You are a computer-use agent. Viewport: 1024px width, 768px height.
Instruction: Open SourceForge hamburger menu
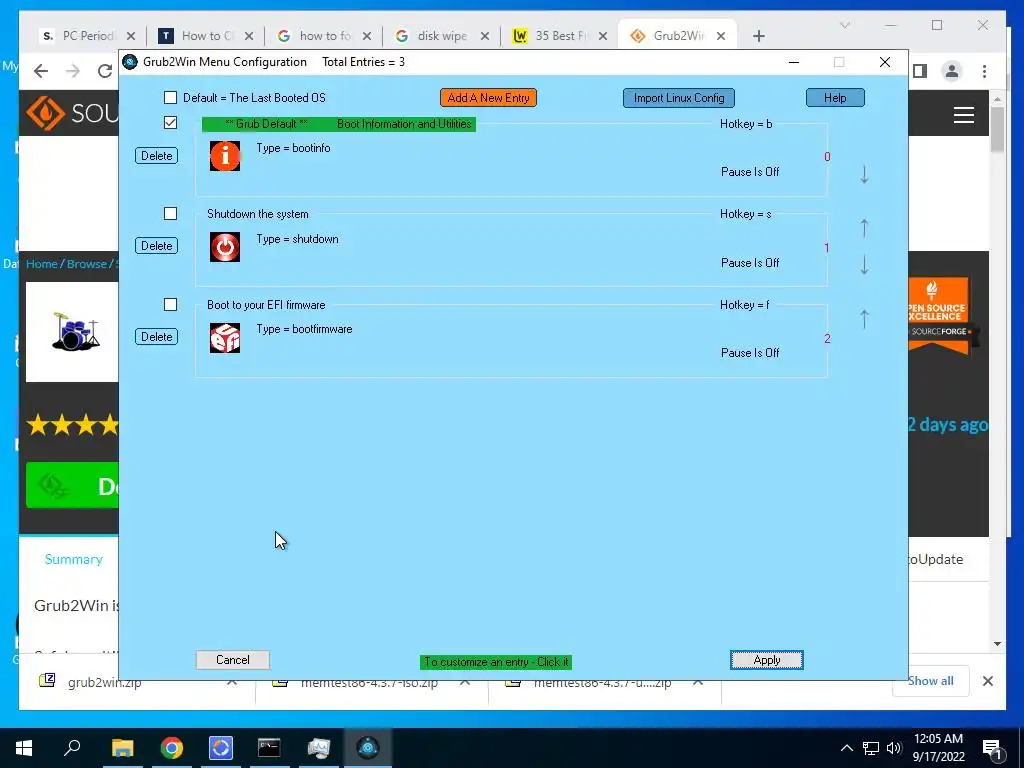963,115
